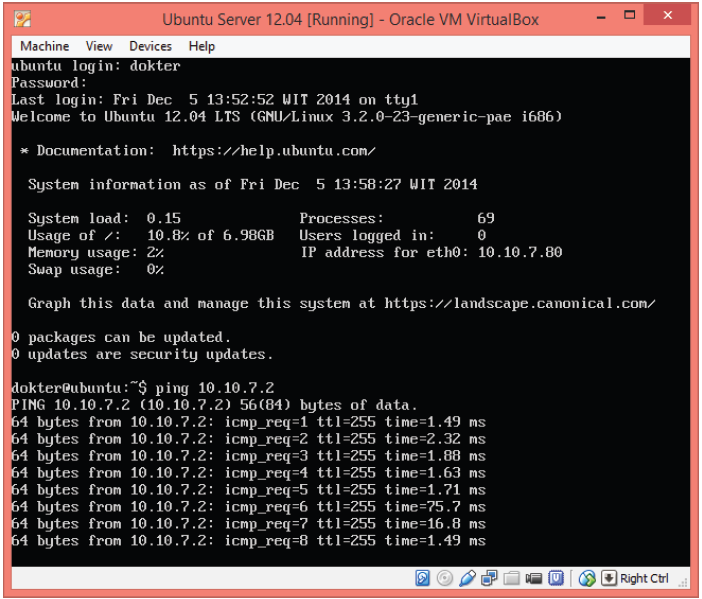Click the USB devices status icon
The image size is (702, 599).
coord(467,578)
